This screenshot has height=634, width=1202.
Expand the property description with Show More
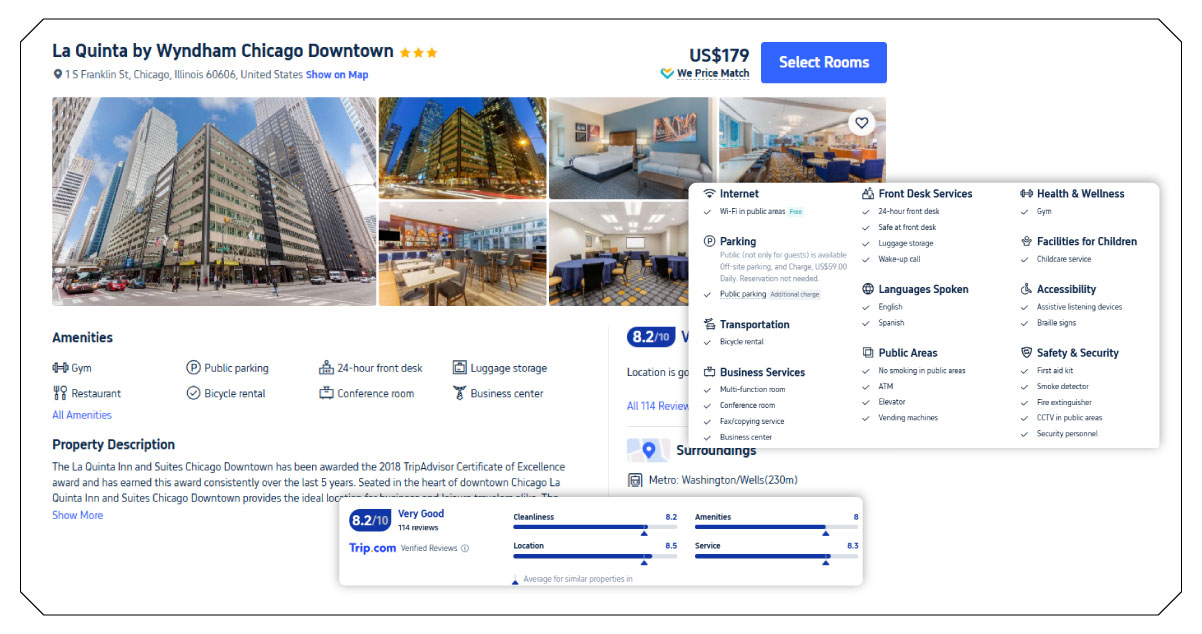tap(77, 514)
